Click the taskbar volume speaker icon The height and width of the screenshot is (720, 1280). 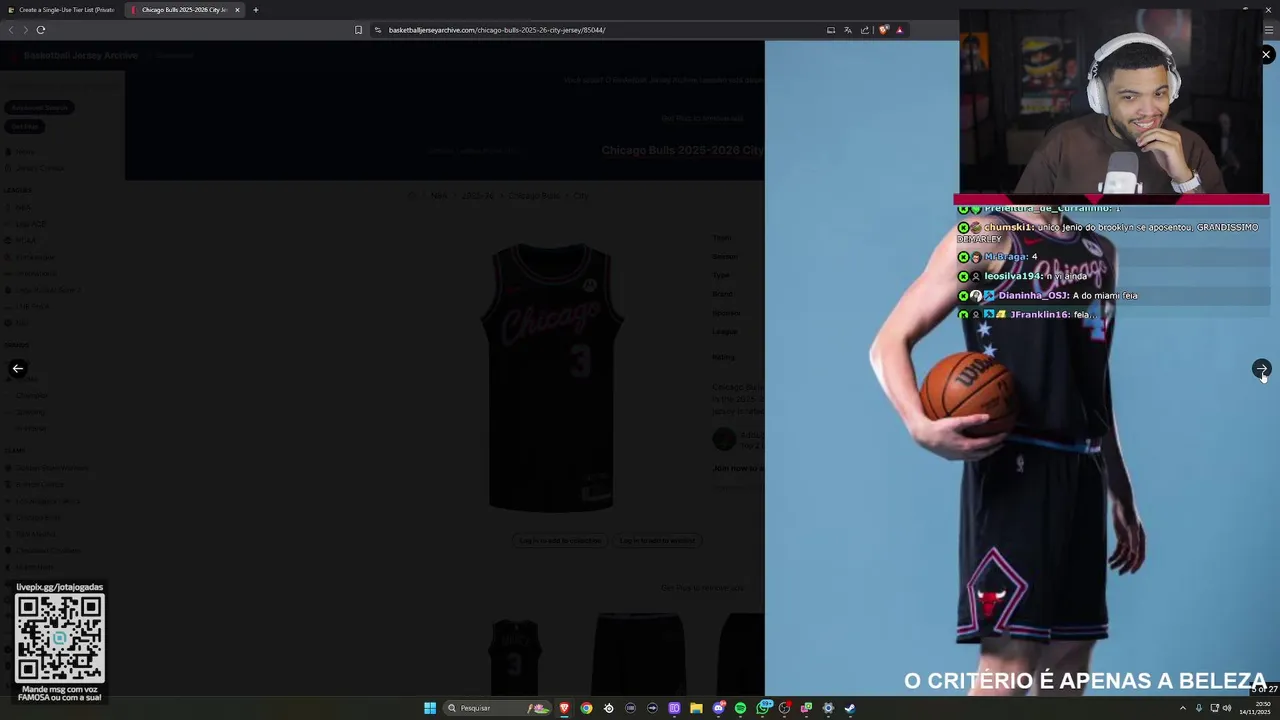point(1227,708)
